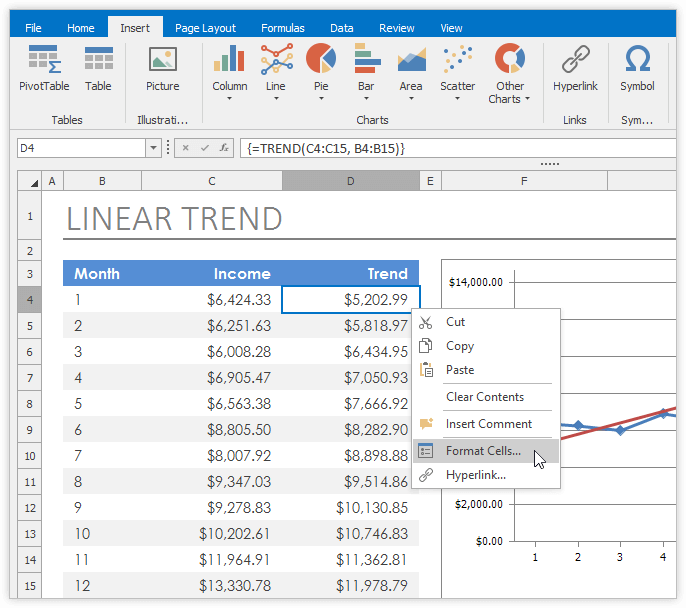Select column C header

(211, 181)
